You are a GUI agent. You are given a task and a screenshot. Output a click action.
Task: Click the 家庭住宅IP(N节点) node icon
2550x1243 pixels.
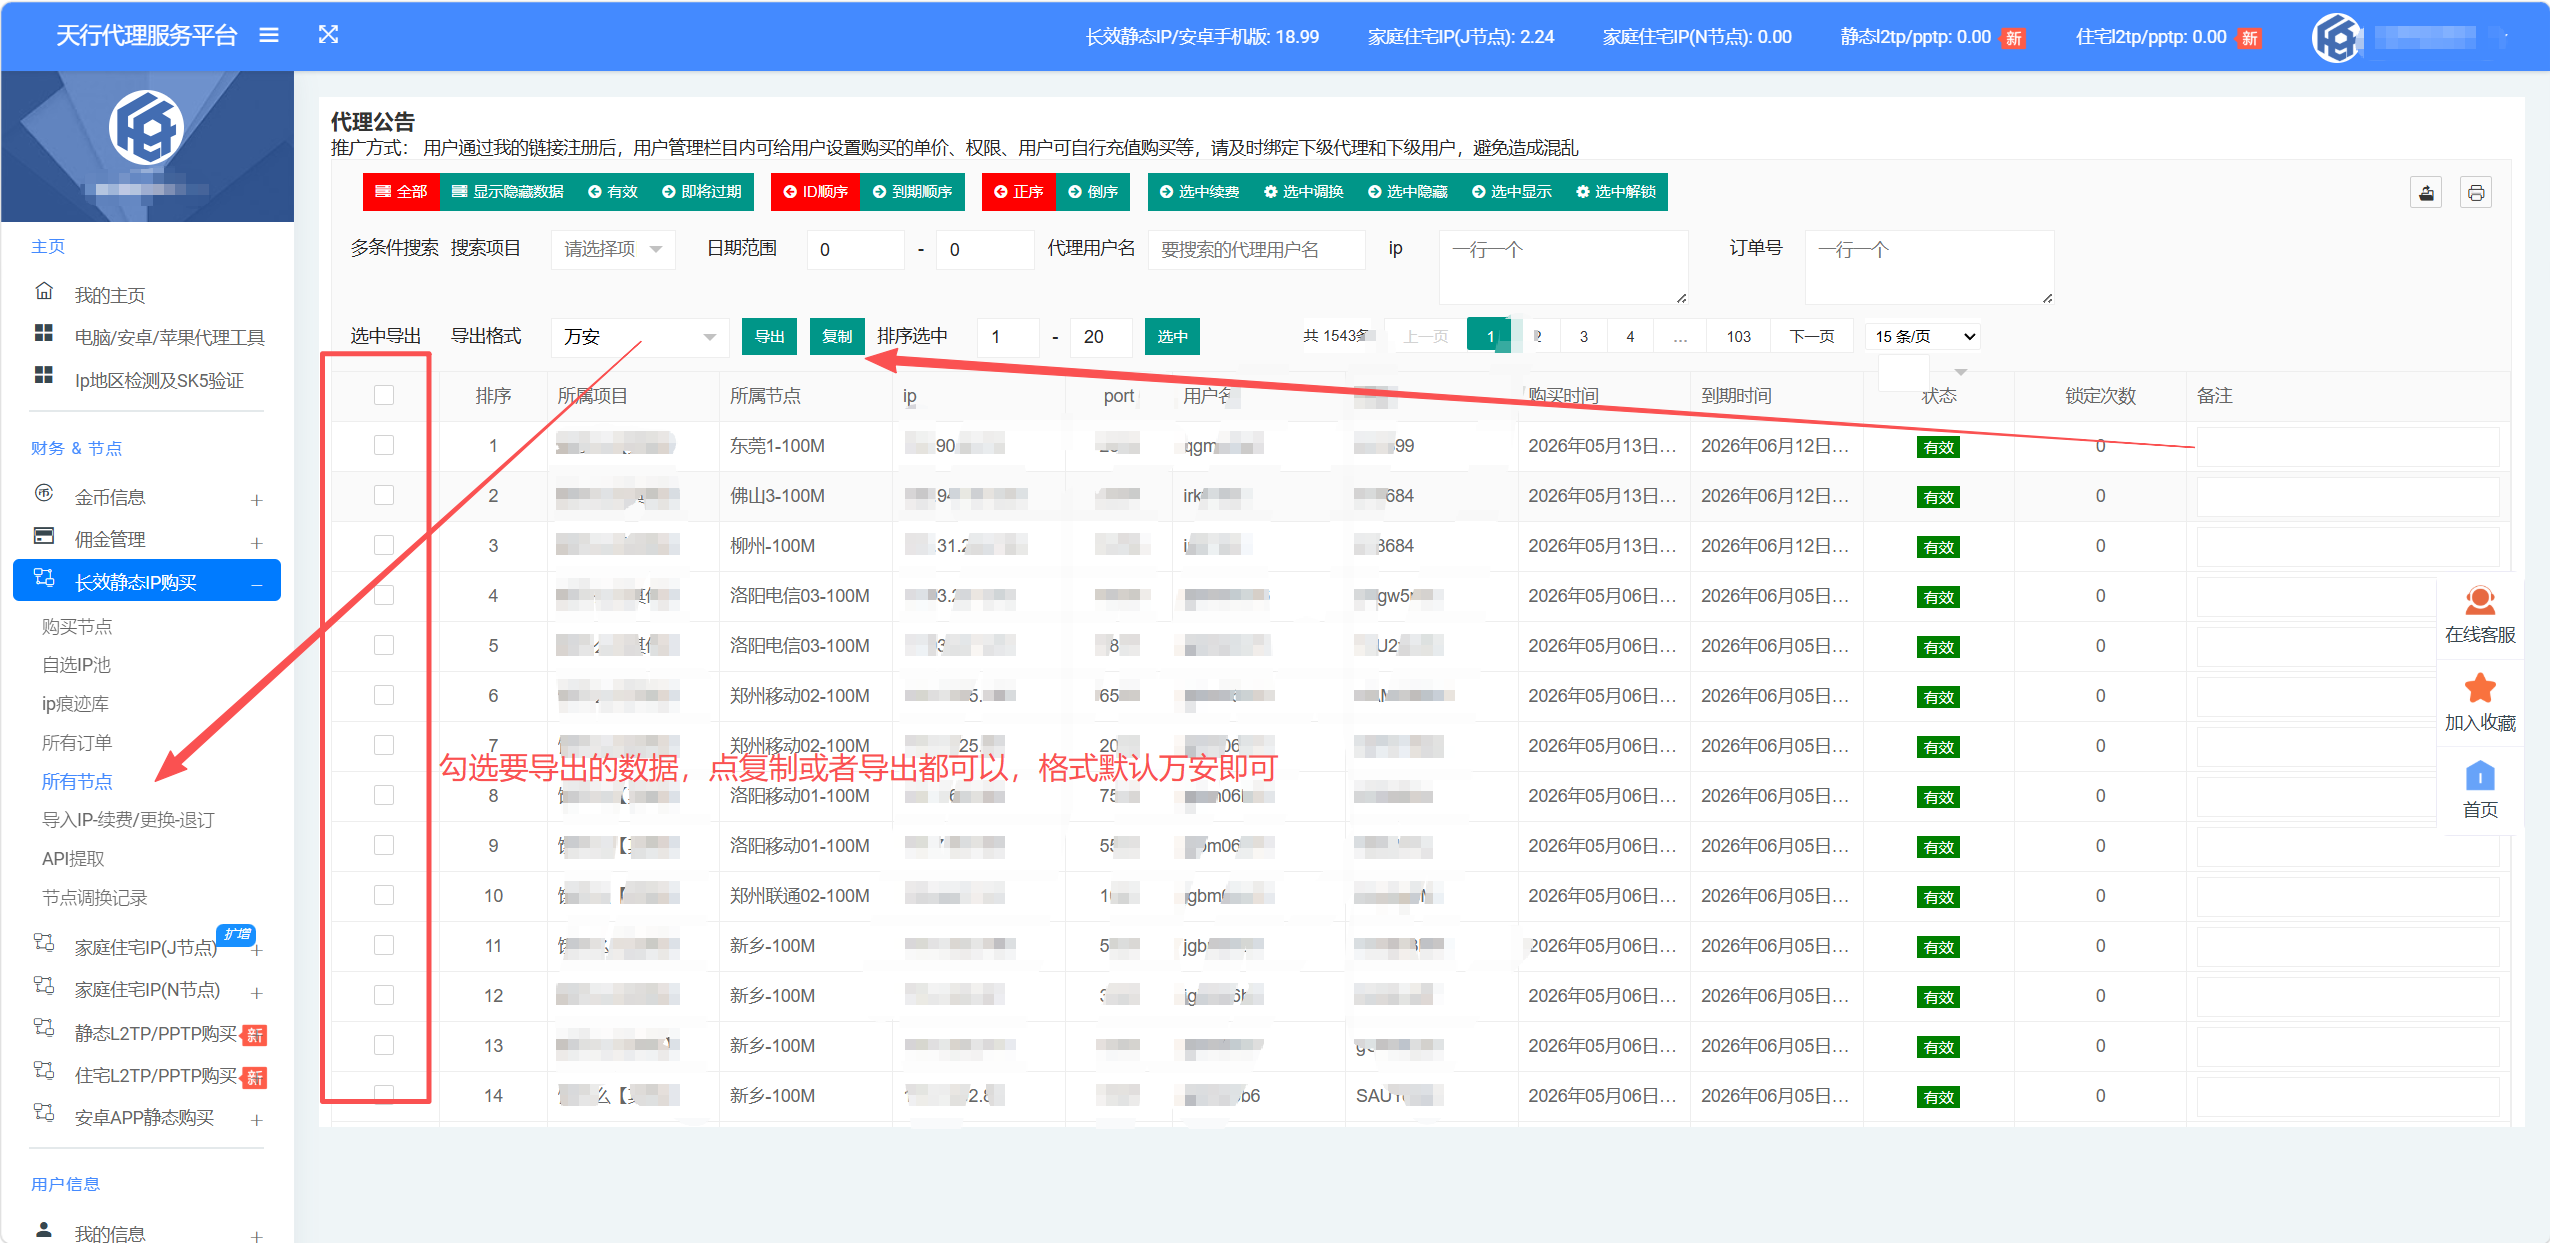(44, 986)
